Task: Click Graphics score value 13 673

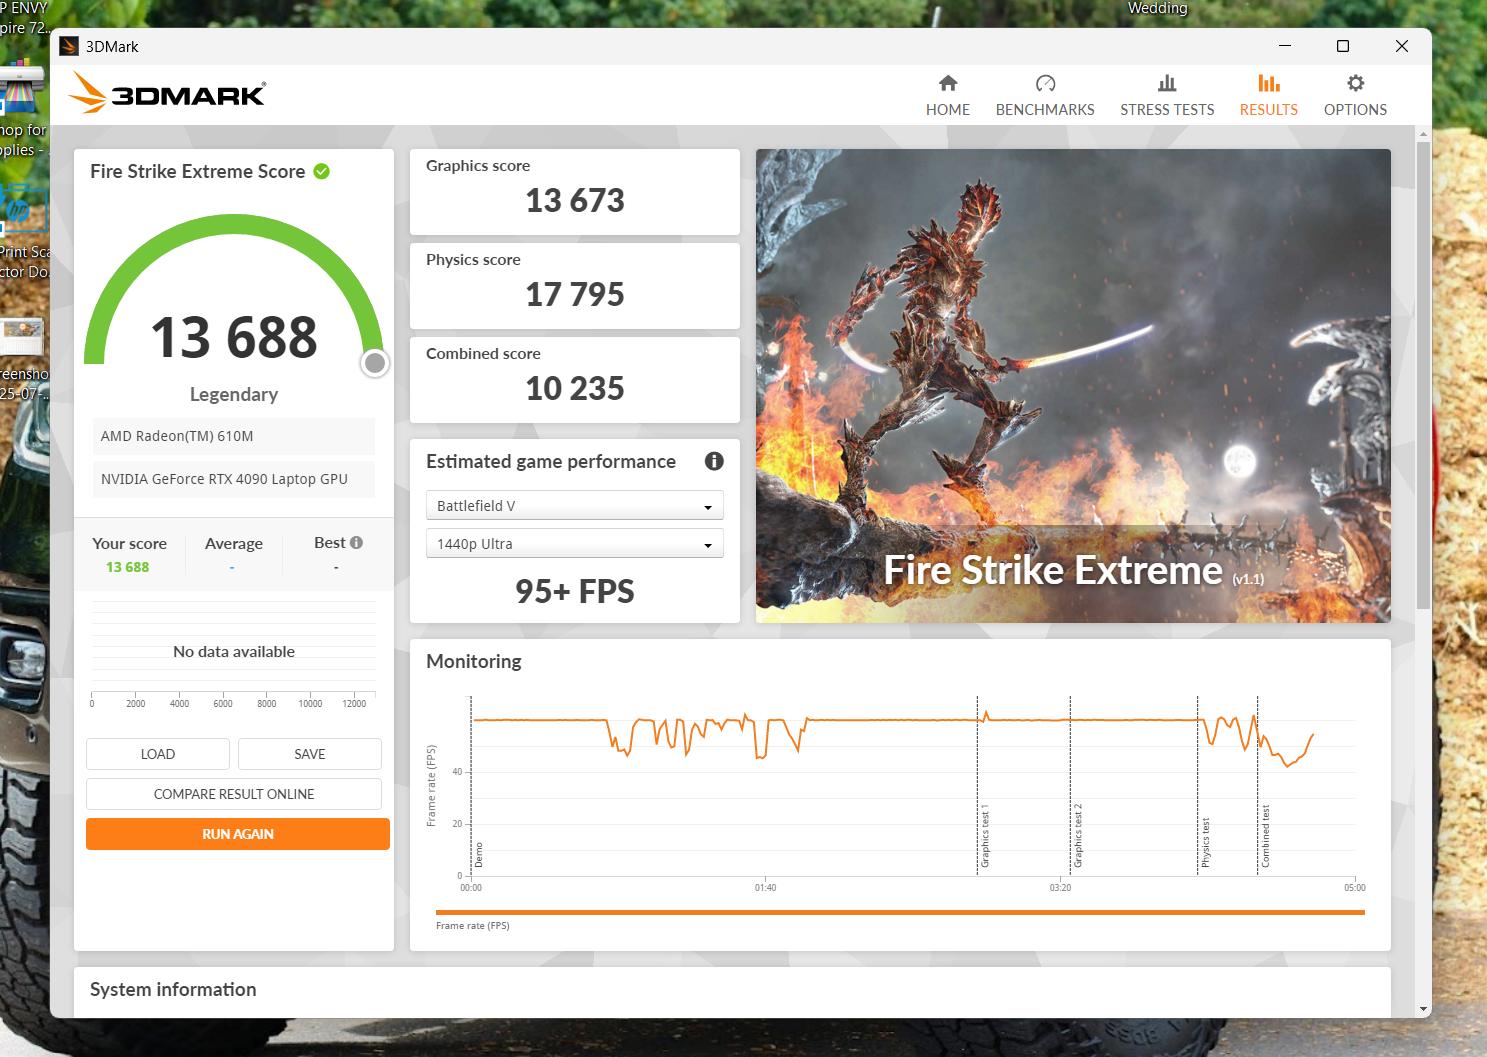Action: pos(575,201)
